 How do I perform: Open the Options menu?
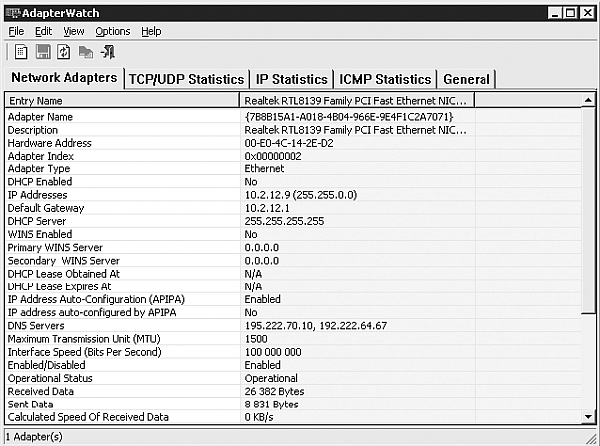click(113, 31)
